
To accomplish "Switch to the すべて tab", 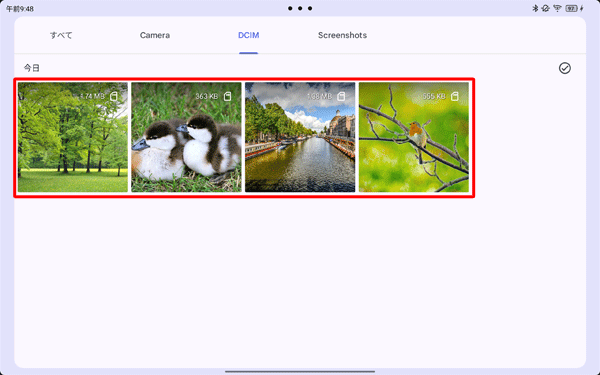I will [61, 35].
